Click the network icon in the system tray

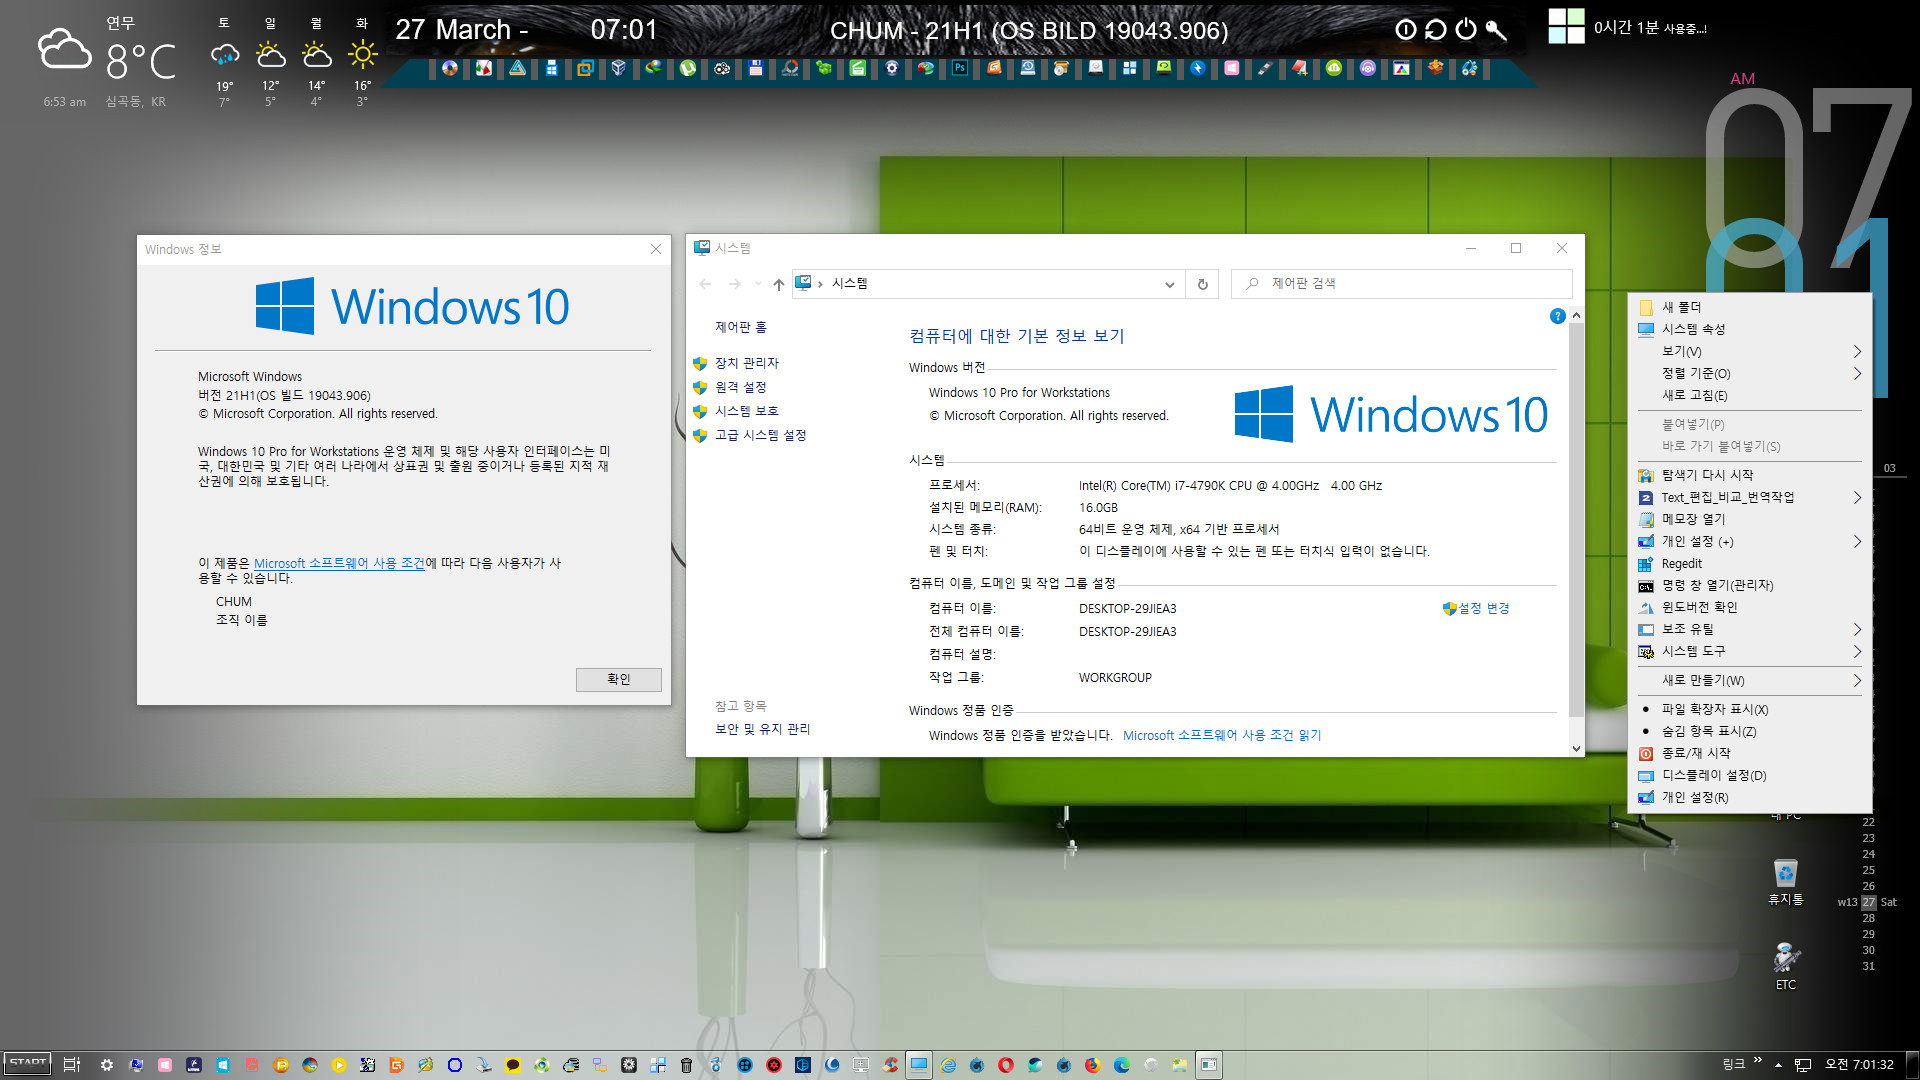click(1803, 1065)
